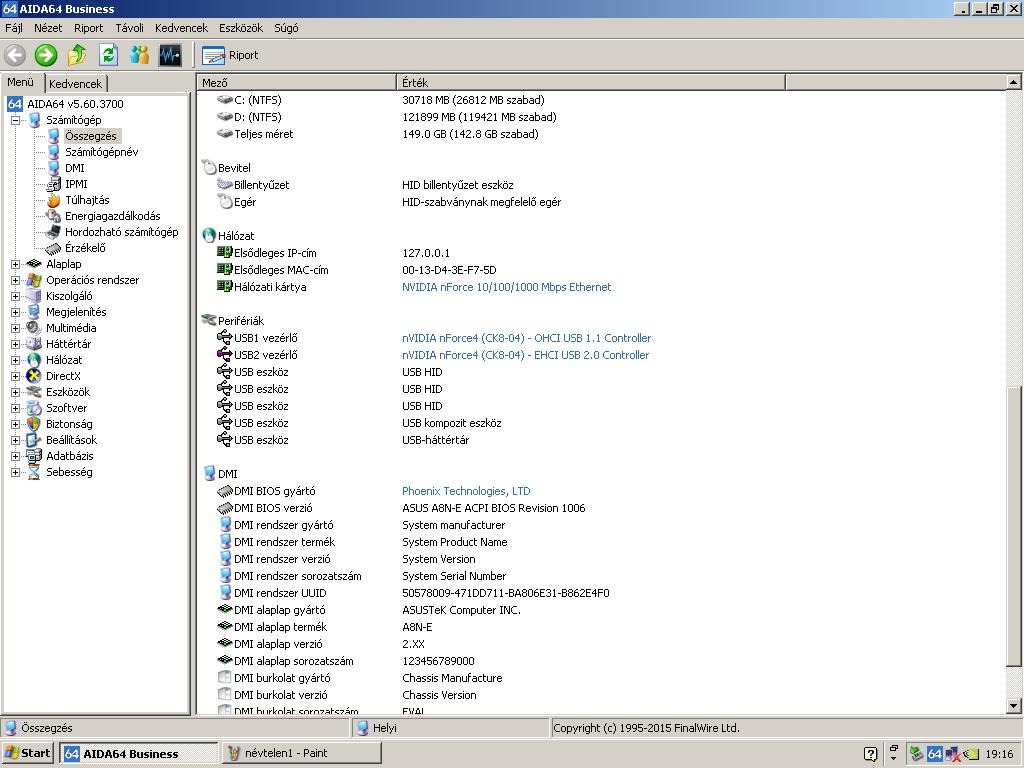The image size is (1024, 768).
Task: Click the green Forward arrow
Action: (46, 56)
